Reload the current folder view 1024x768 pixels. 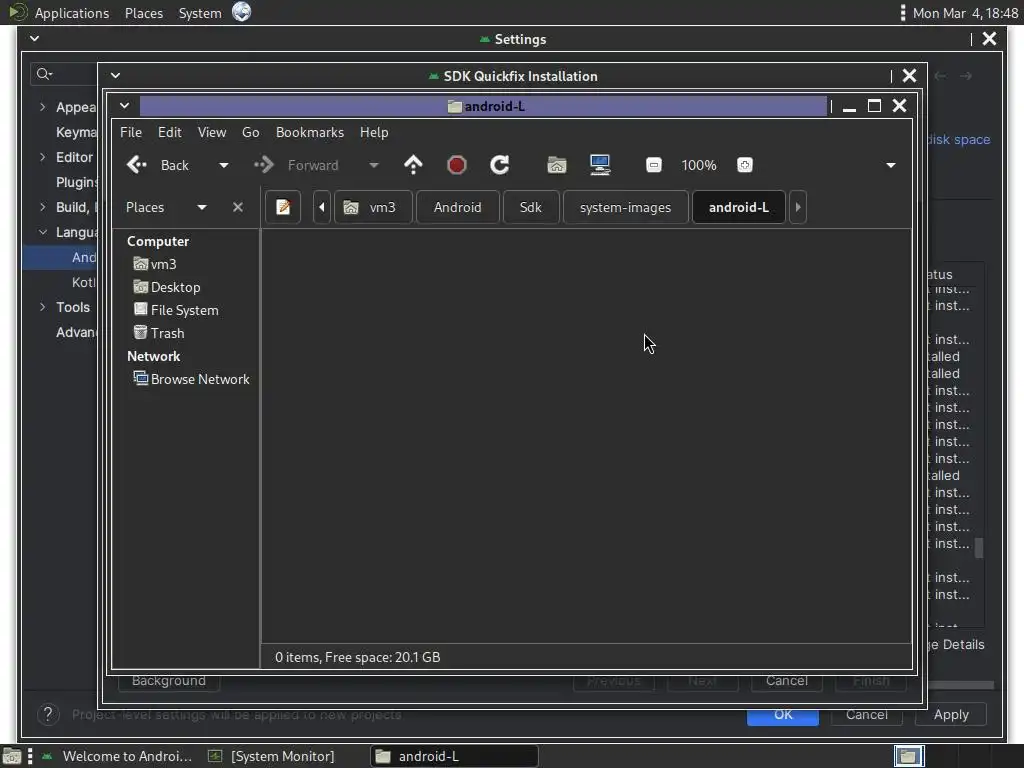(500, 165)
